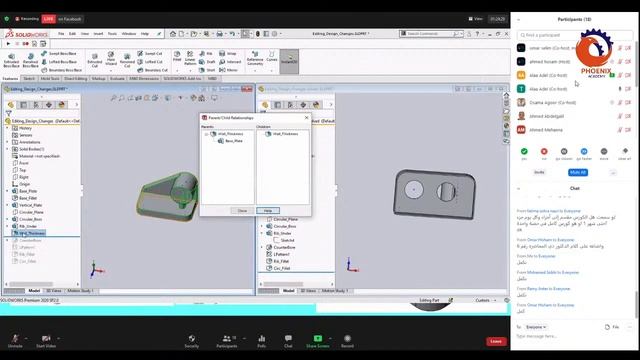Select Base_Fillet feature in left tree
Screen dimensions: 640x360
pos(24,198)
